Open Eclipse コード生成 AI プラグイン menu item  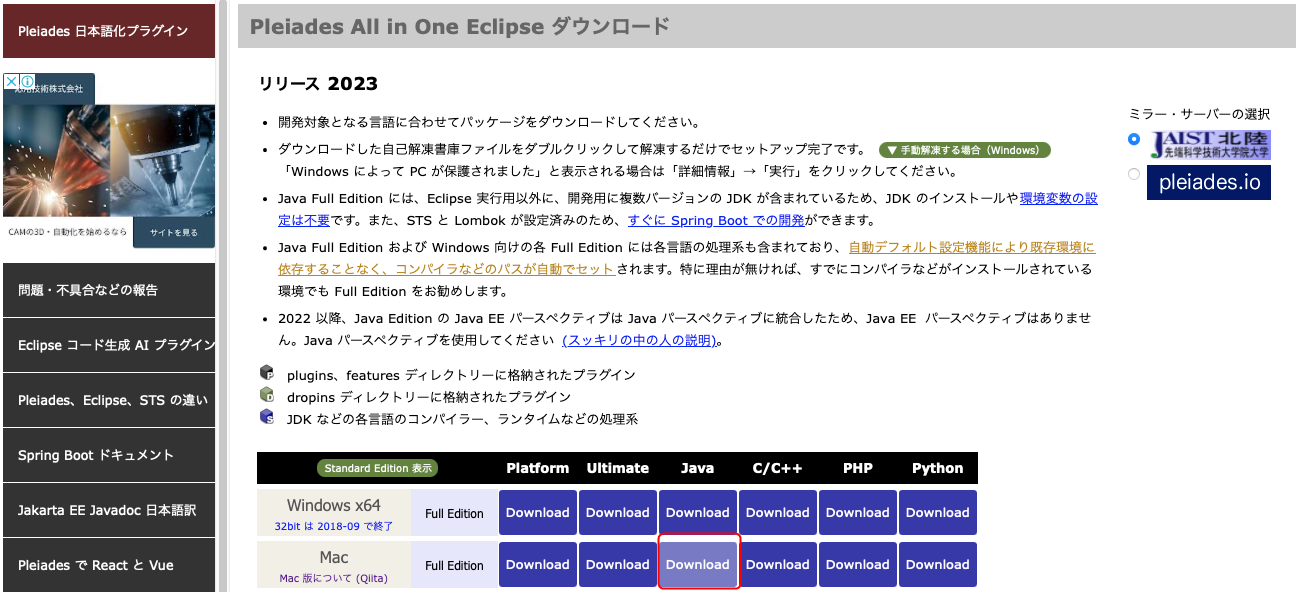[108, 345]
